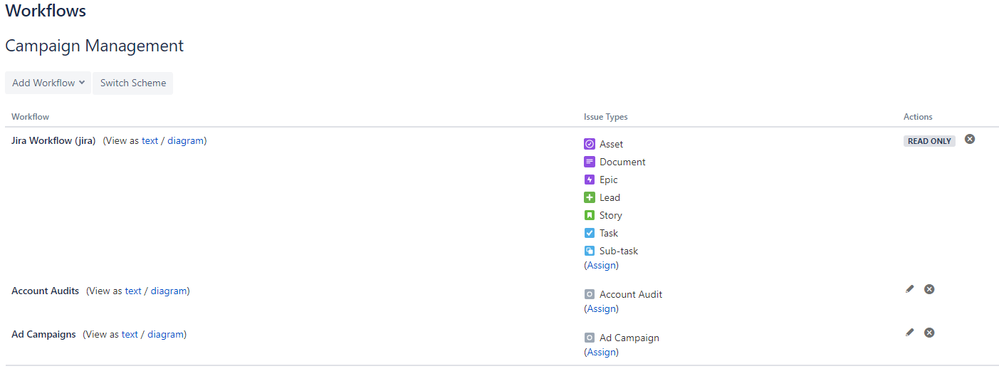View Account Audits workflow as diagram
The height and width of the screenshot is (379, 999).
(x=169, y=290)
